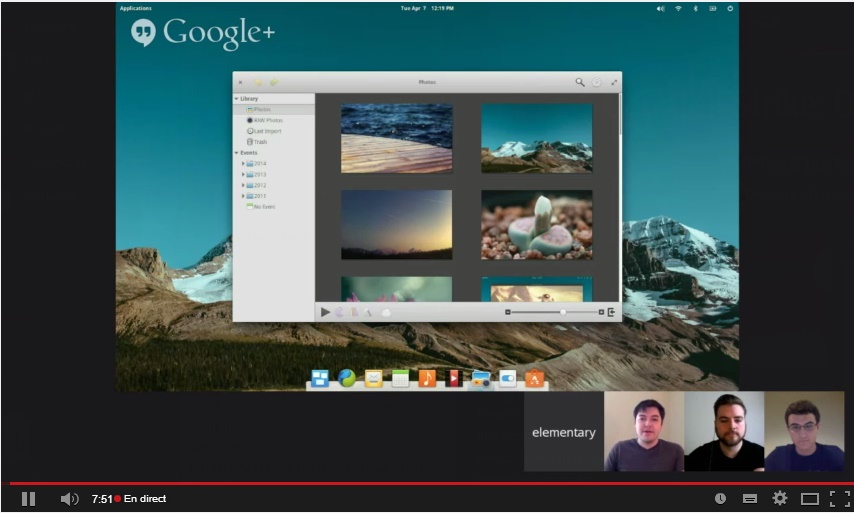This screenshot has width=854, height=513.
Task: Select the glasses-wearing right presenter's feed
Action: tap(804, 431)
